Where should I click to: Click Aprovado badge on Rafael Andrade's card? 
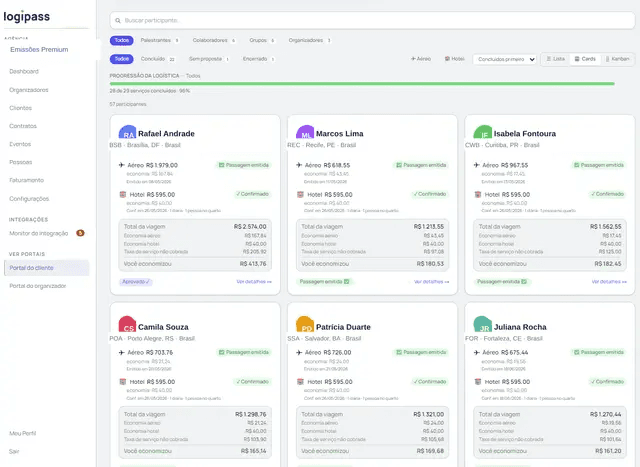tap(136, 282)
